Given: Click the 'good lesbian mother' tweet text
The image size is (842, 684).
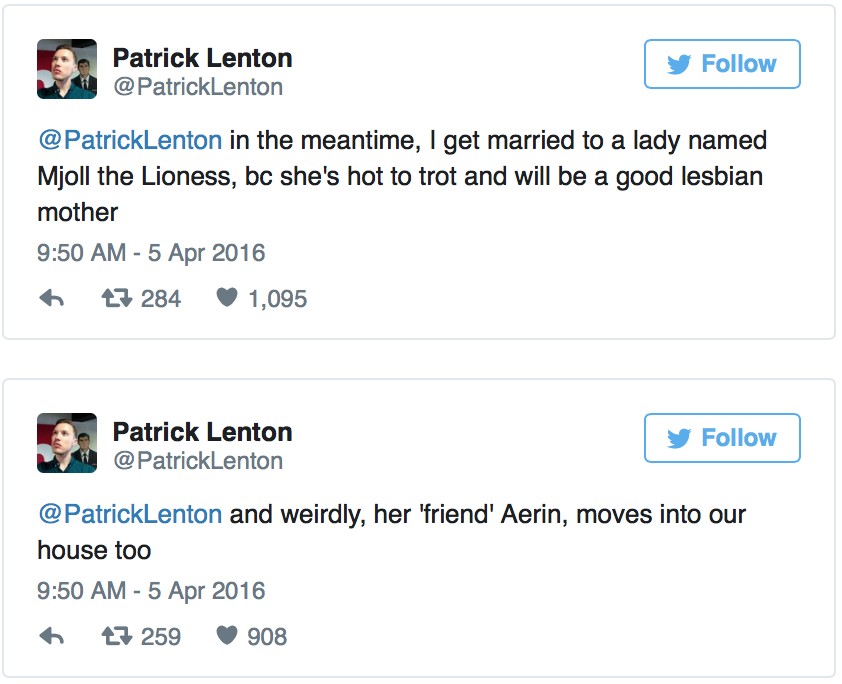Looking at the screenshot, I should click(400, 177).
